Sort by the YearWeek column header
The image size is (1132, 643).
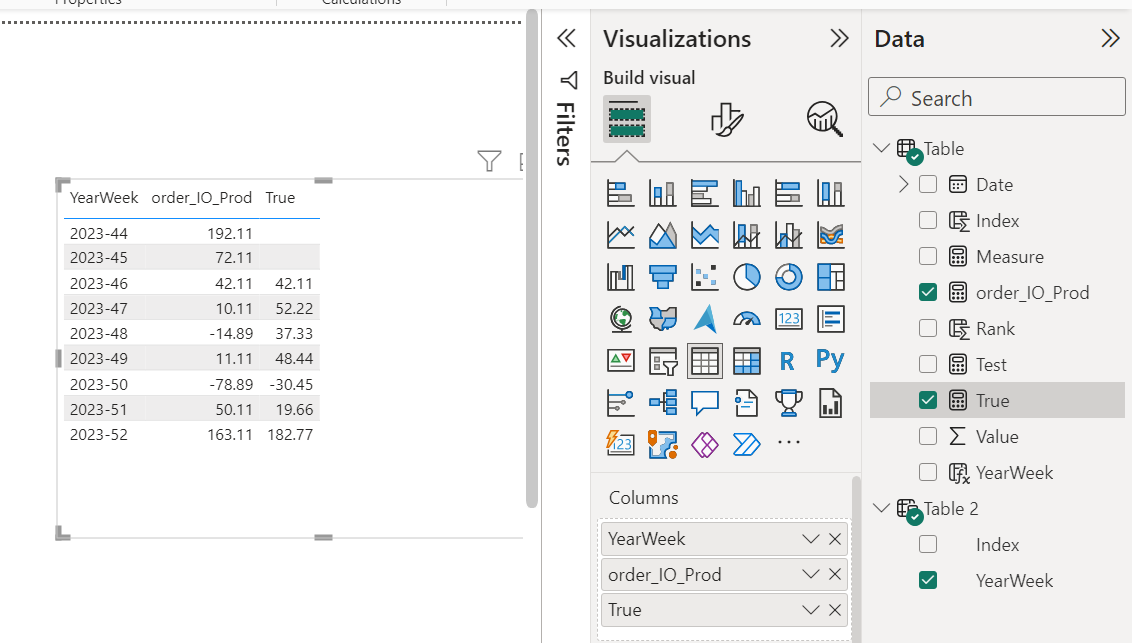click(x=104, y=198)
